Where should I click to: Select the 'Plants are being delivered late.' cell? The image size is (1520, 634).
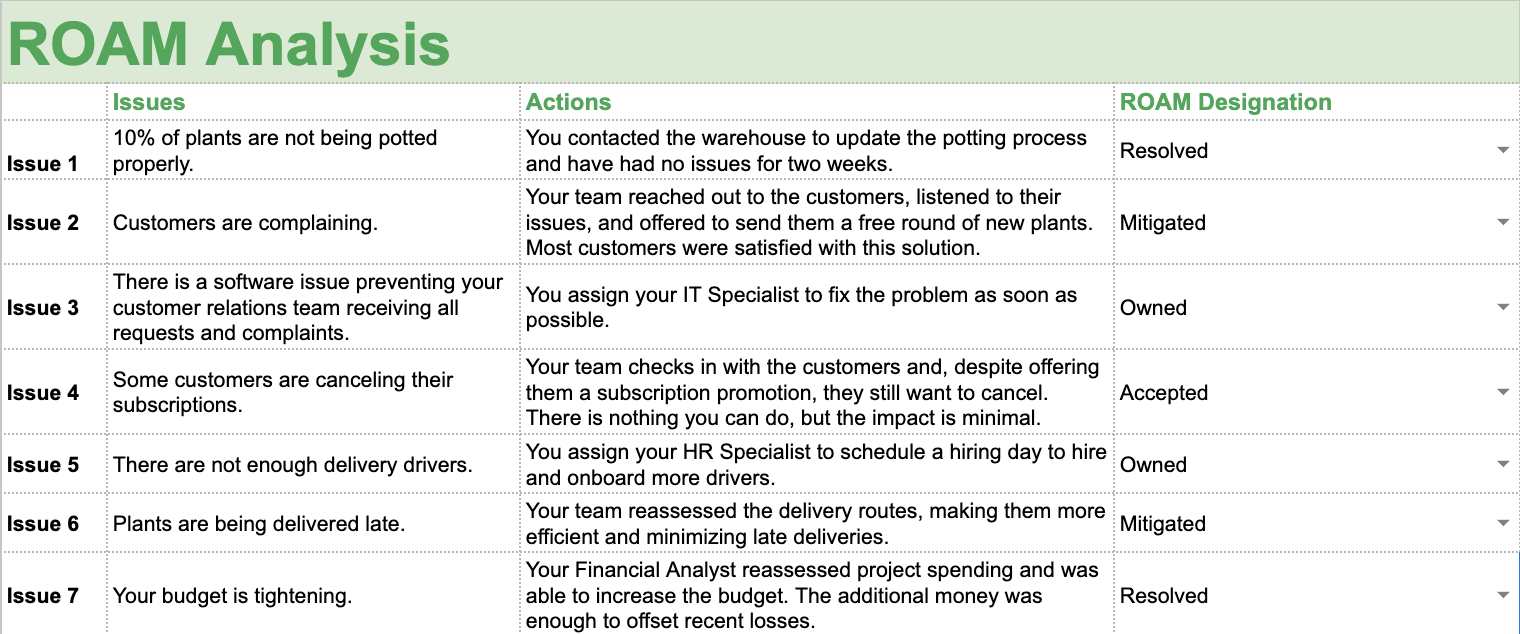click(313, 523)
